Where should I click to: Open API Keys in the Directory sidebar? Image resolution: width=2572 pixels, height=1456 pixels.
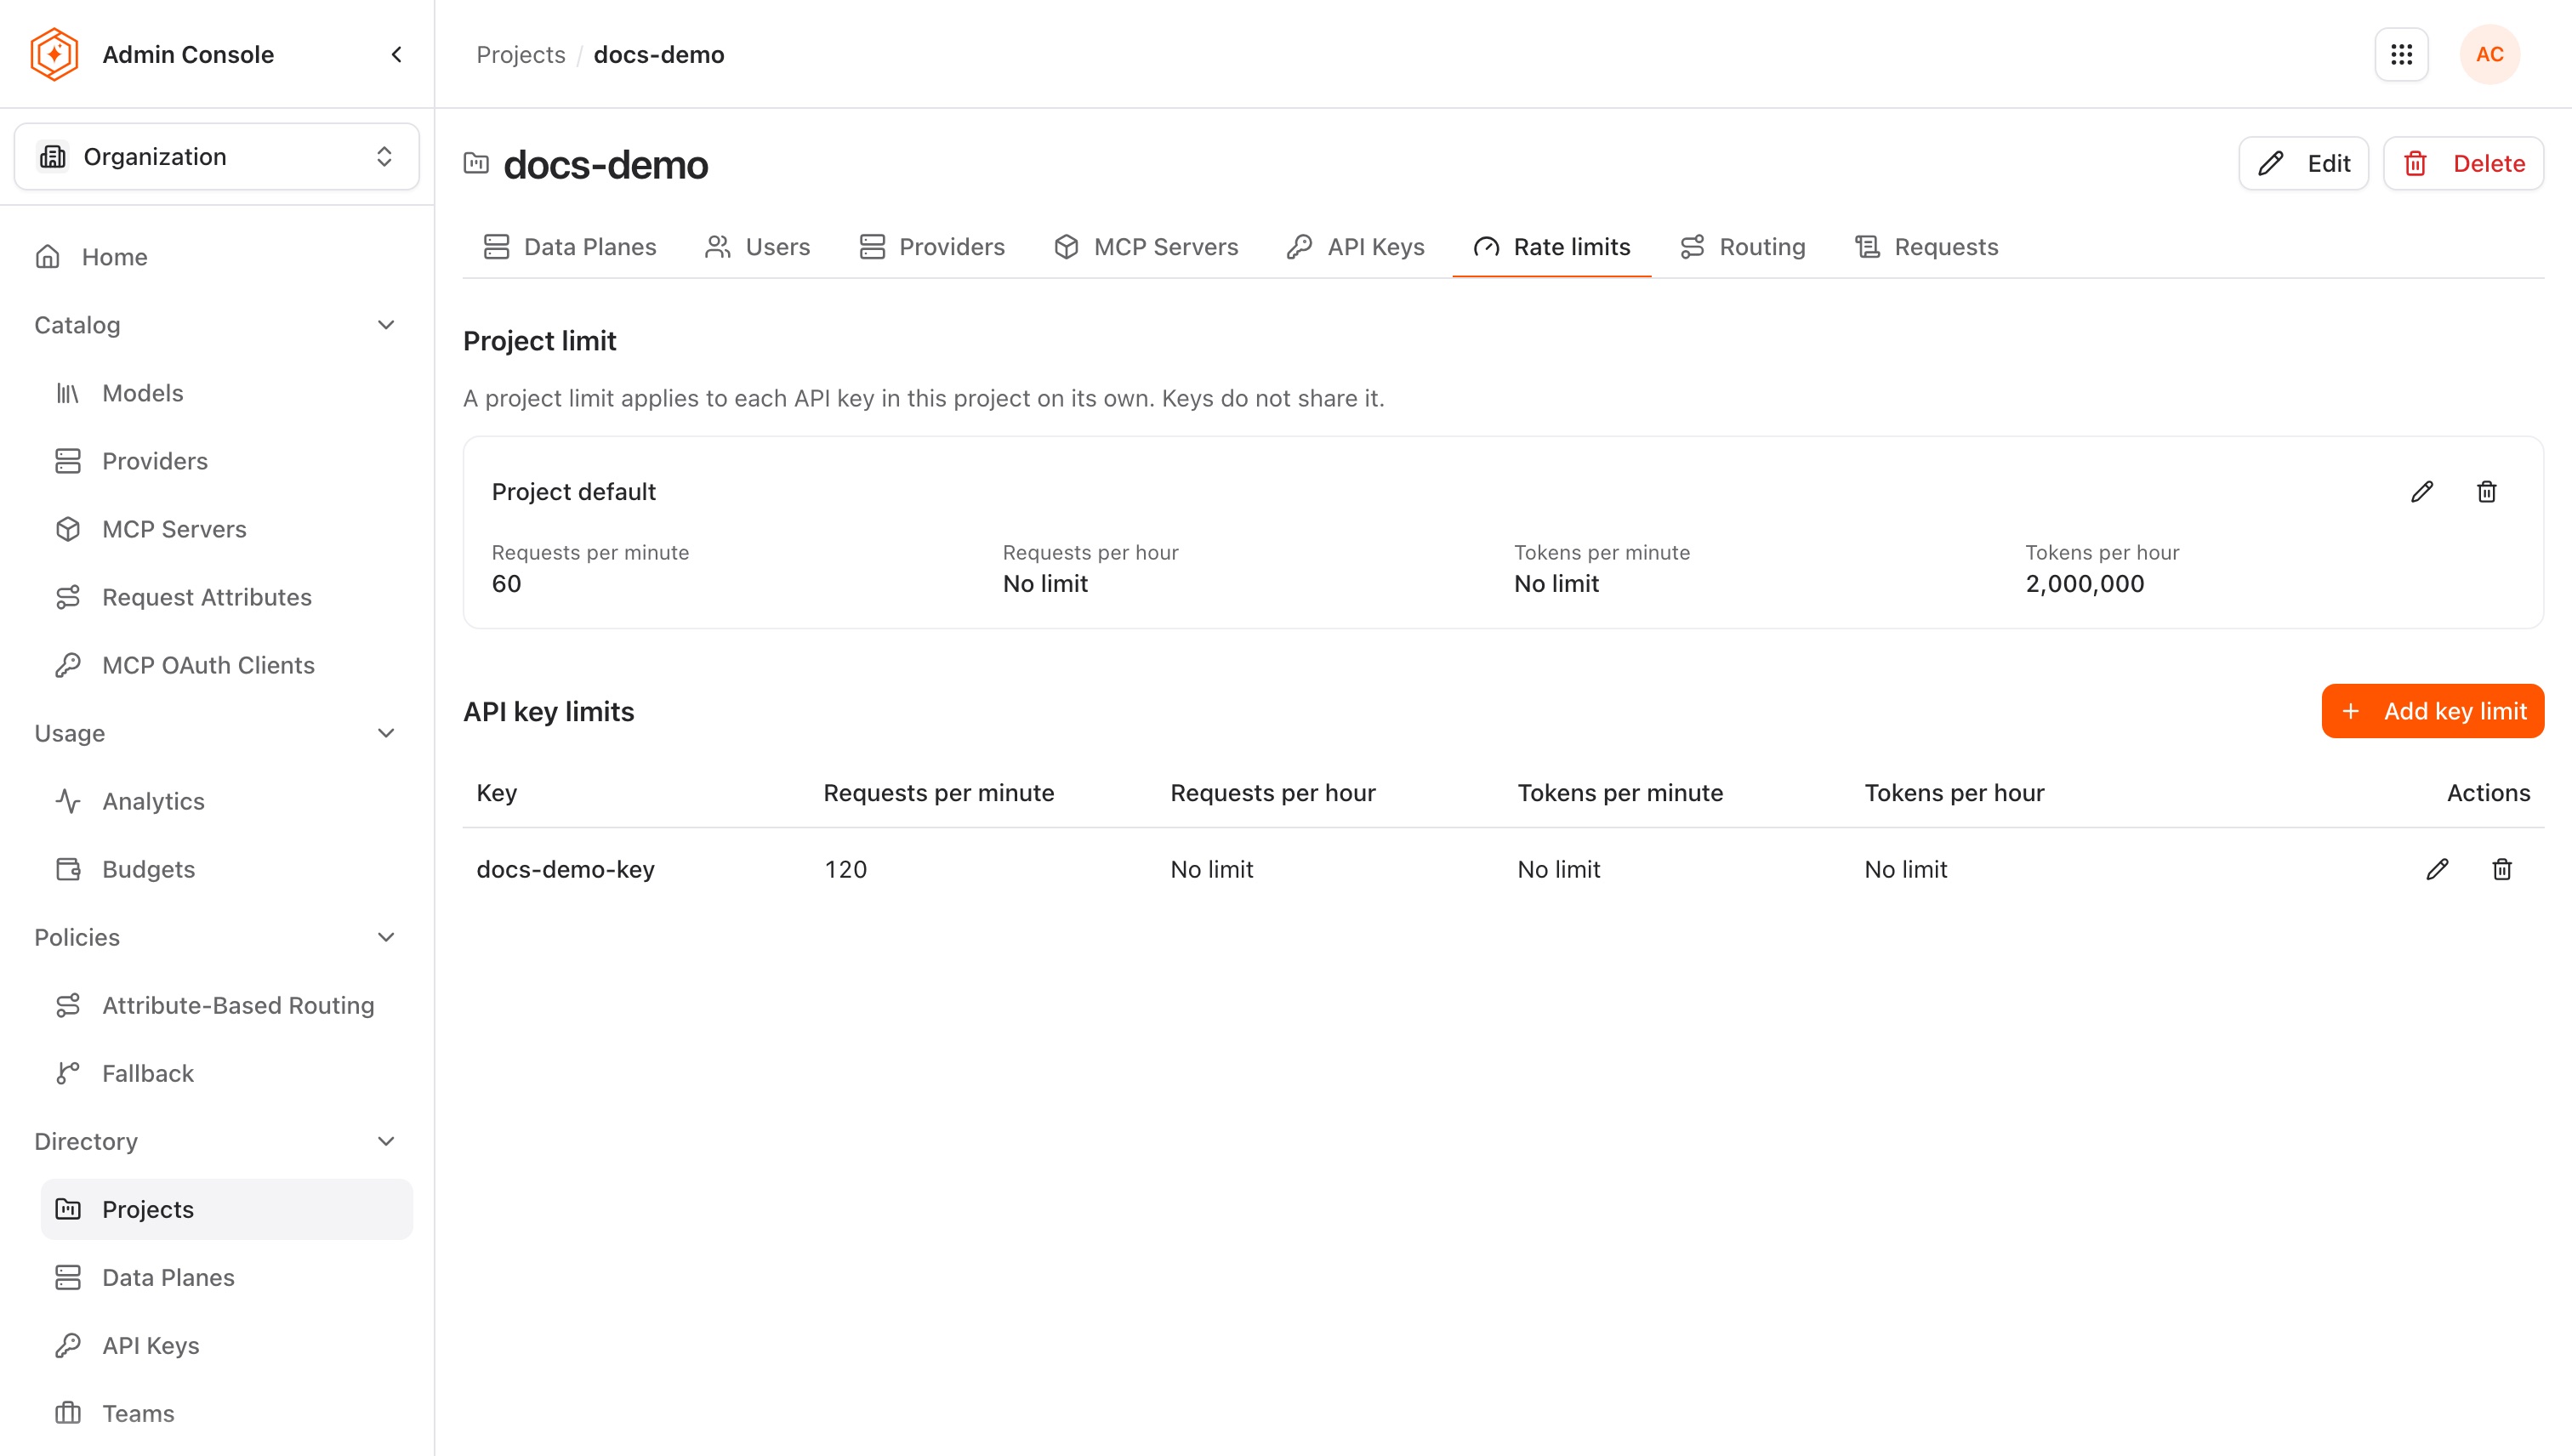[x=226, y=1345]
